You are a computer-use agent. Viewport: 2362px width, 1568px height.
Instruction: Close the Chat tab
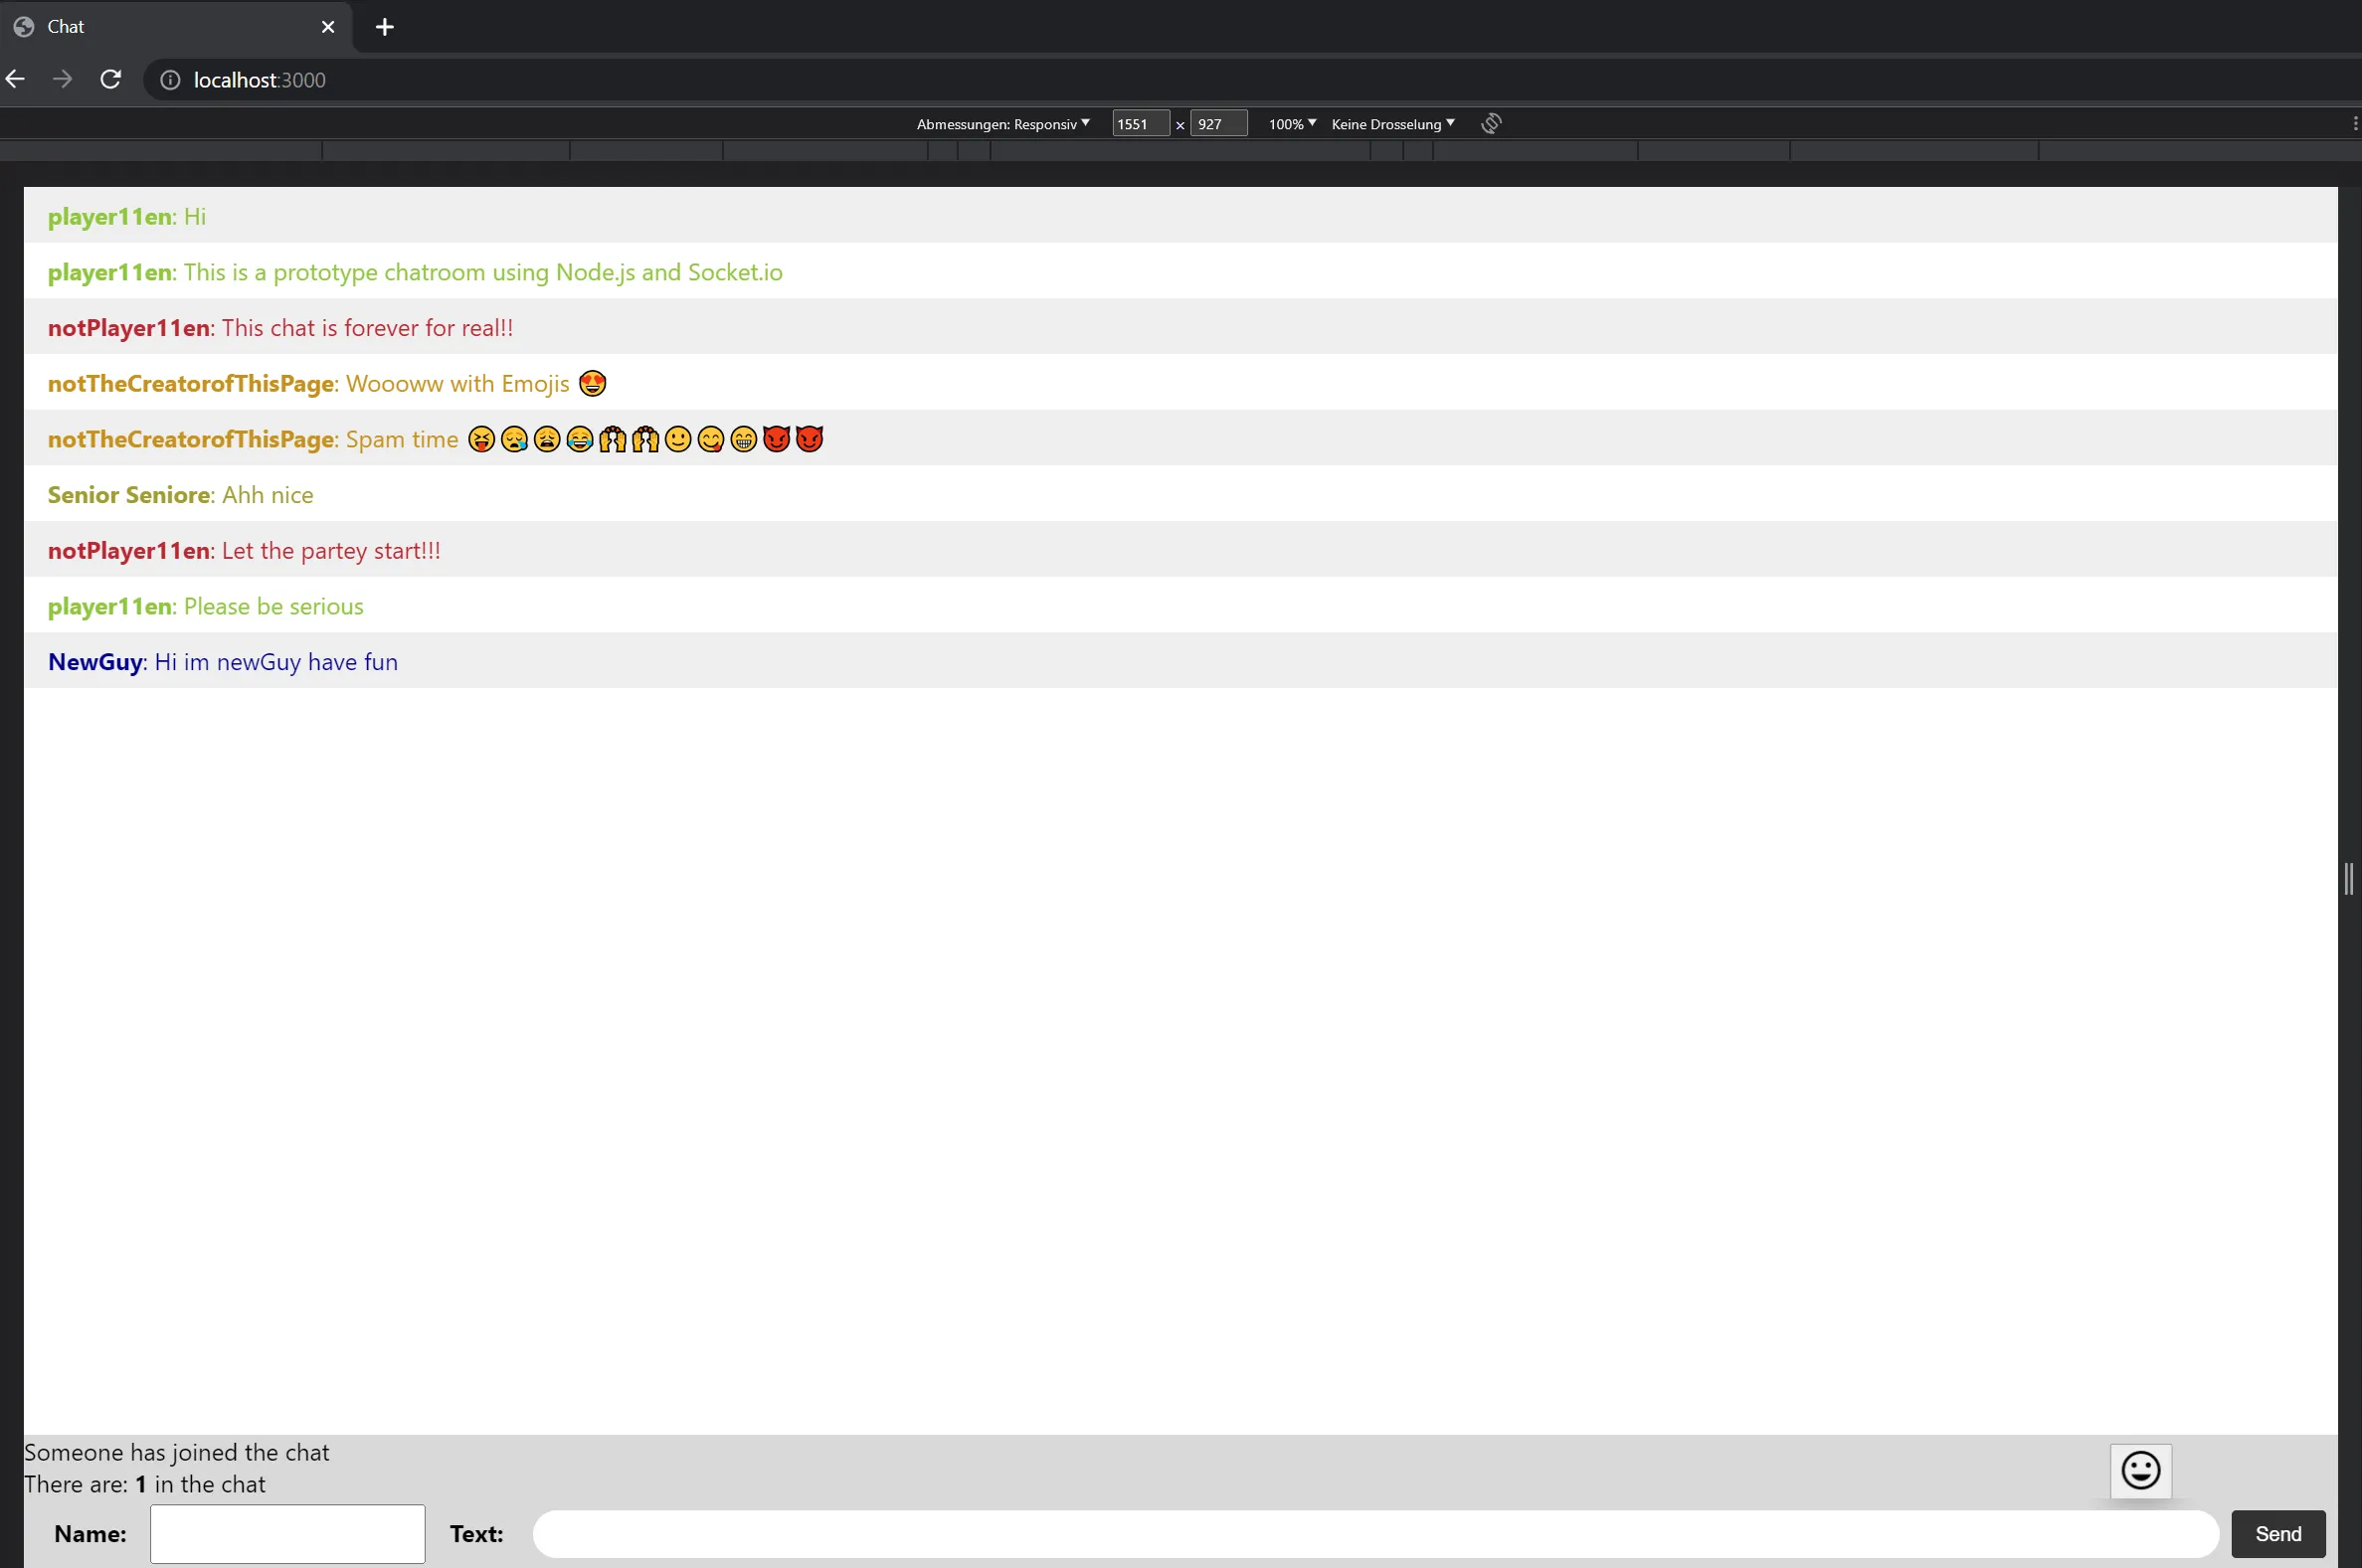point(328,27)
